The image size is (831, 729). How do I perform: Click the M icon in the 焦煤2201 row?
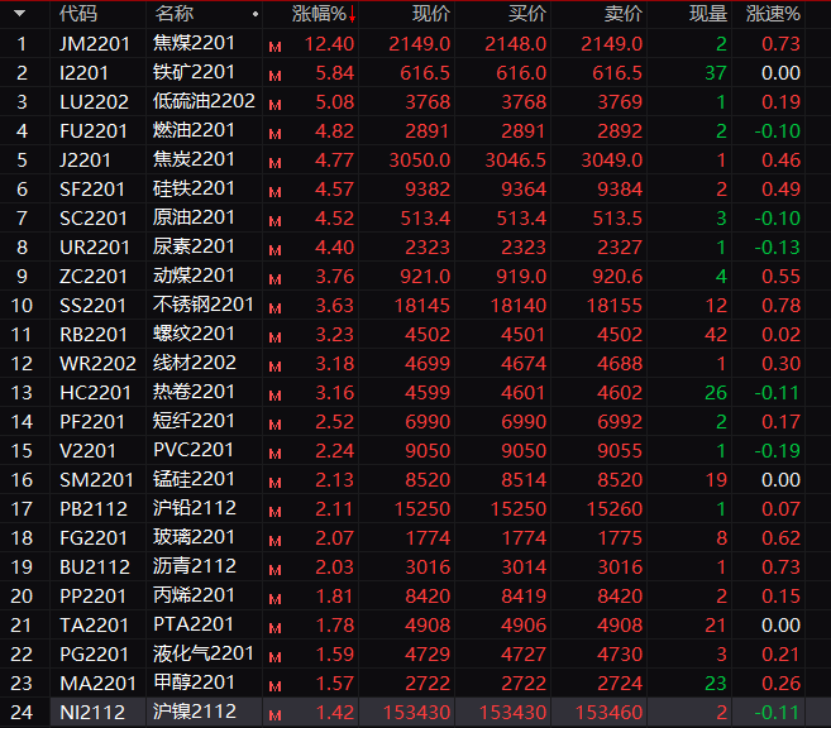275,46
